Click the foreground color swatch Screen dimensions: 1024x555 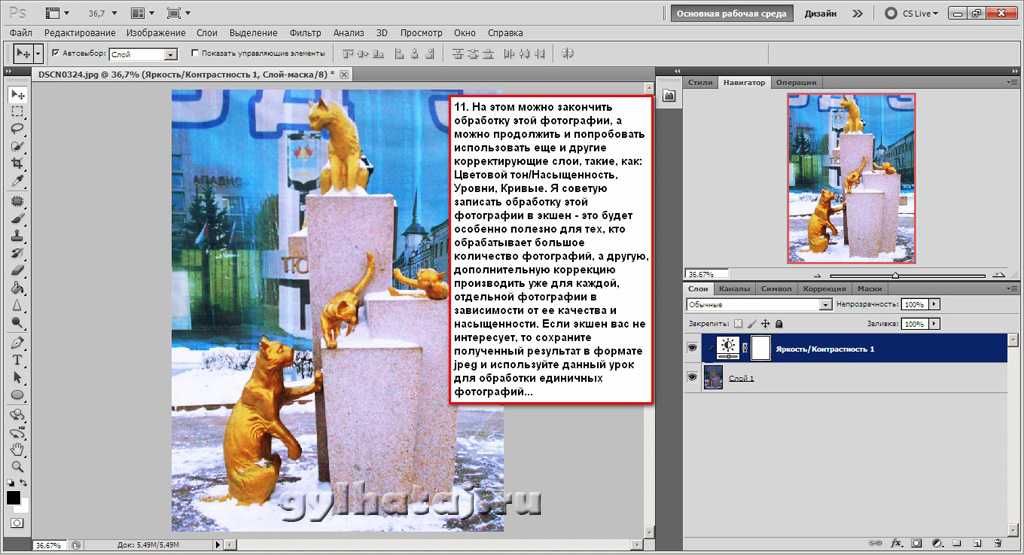[x=14, y=497]
